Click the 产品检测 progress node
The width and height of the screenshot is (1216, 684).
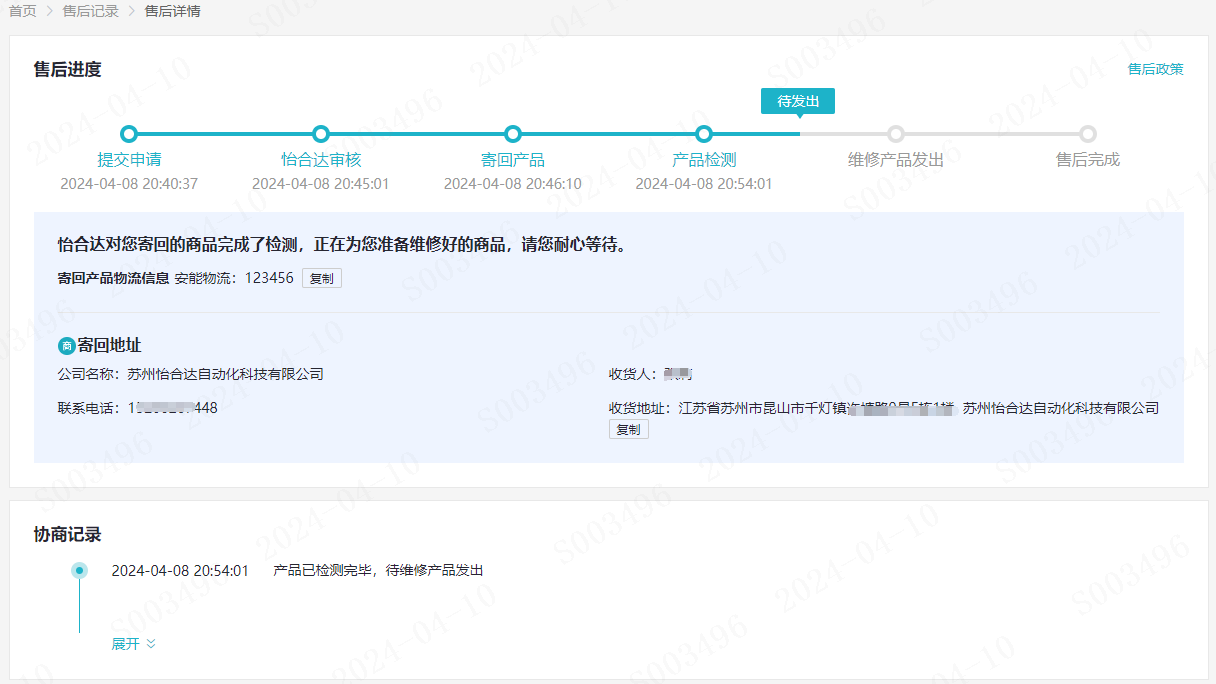(704, 134)
